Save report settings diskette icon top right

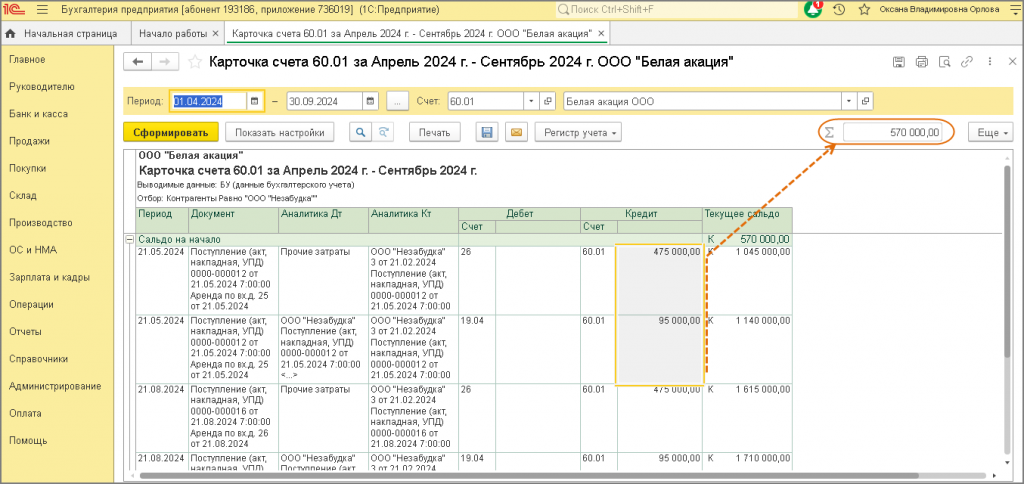tap(899, 62)
